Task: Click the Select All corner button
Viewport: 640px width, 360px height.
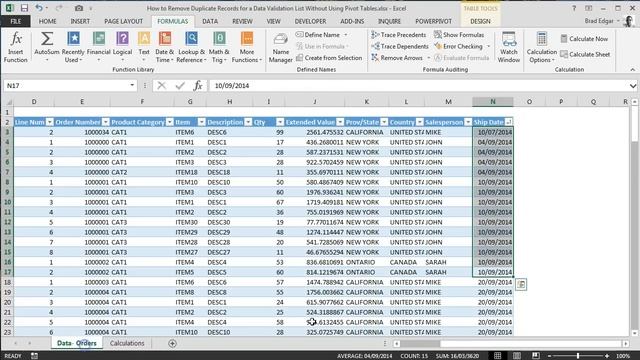Action: pyautogui.click(x=8, y=102)
